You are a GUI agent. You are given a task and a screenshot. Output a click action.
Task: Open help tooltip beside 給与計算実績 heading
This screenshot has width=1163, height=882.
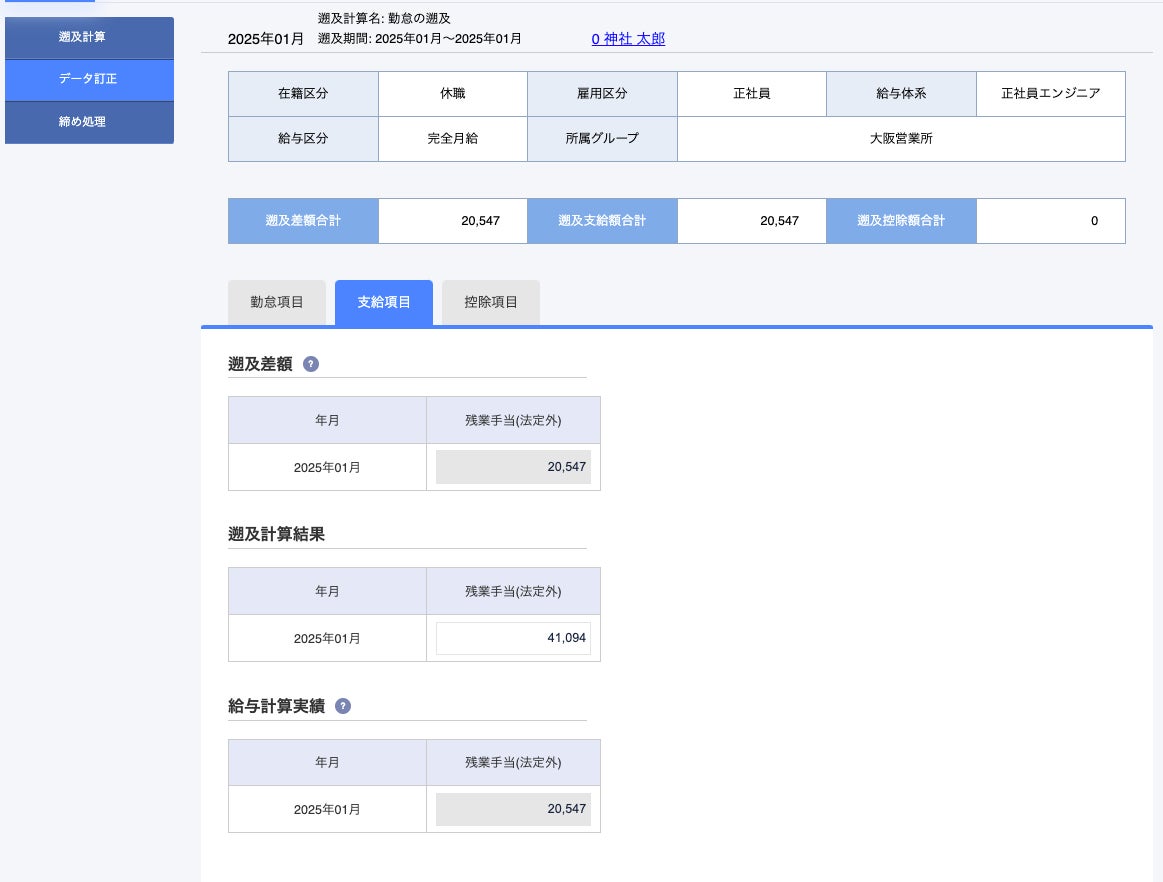click(343, 706)
